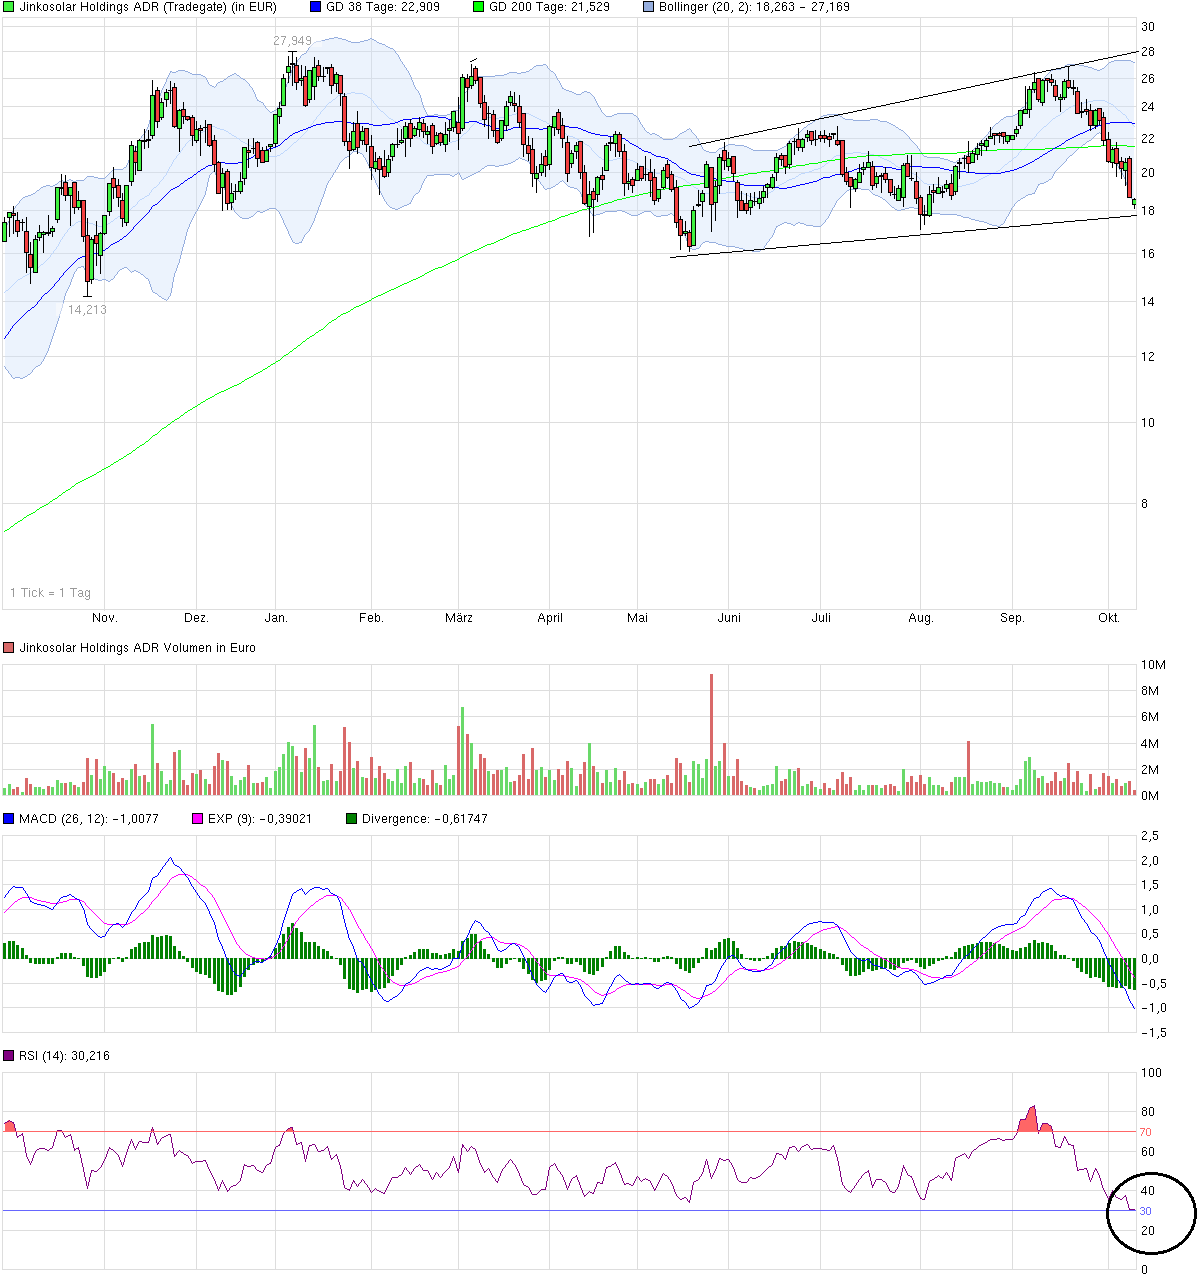Click the 'Juli' month label
The width and height of the screenshot is (1197, 1285).
click(821, 618)
